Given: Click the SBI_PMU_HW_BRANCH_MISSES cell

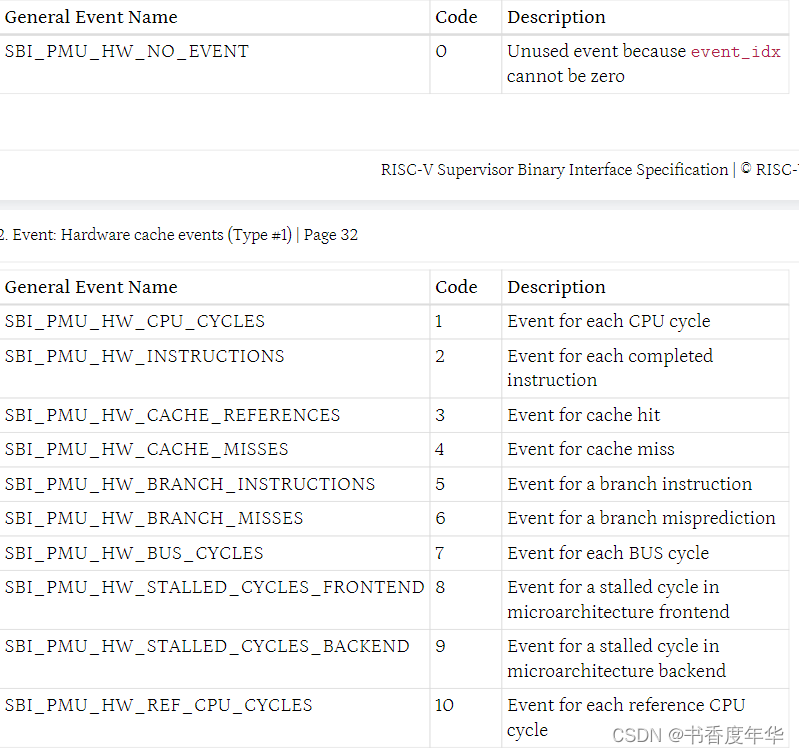Looking at the screenshot, I should pyautogui.click(x=154, y=519).
